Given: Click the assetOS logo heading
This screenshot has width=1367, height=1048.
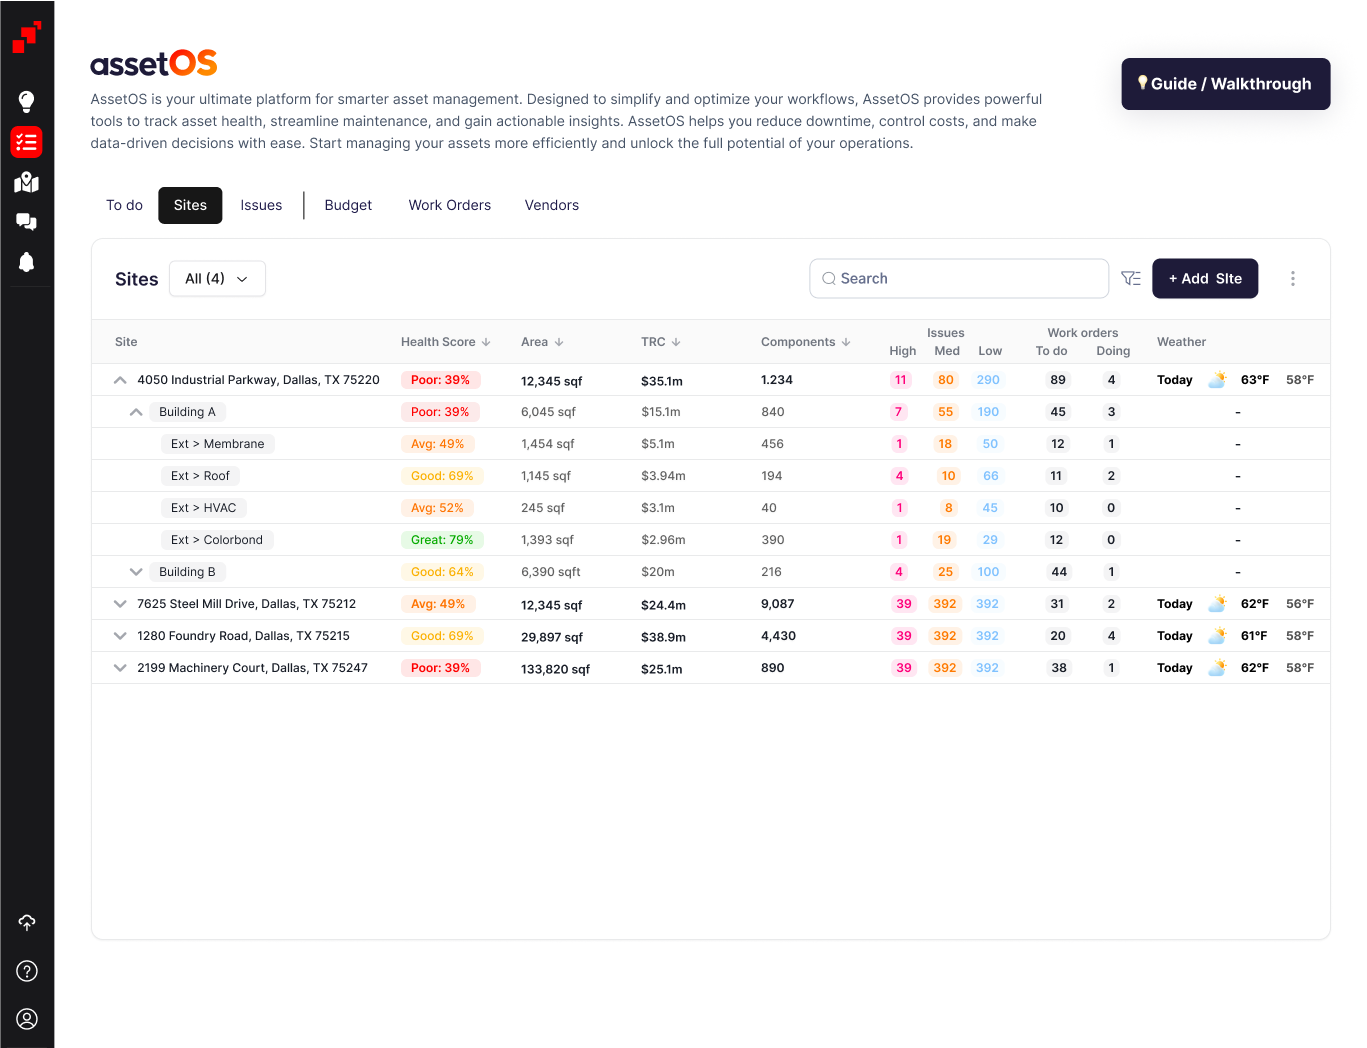Looking at the screenshot, I should (x=154, y=63).
